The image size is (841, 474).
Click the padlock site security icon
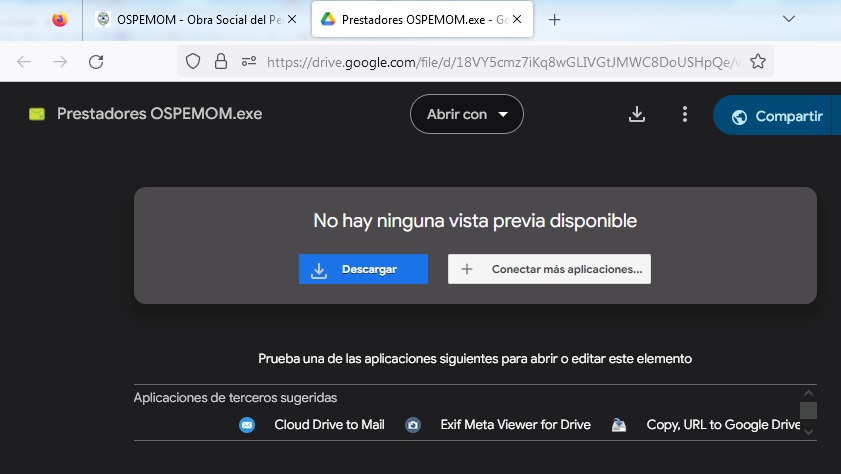click(x=221, y=62)
